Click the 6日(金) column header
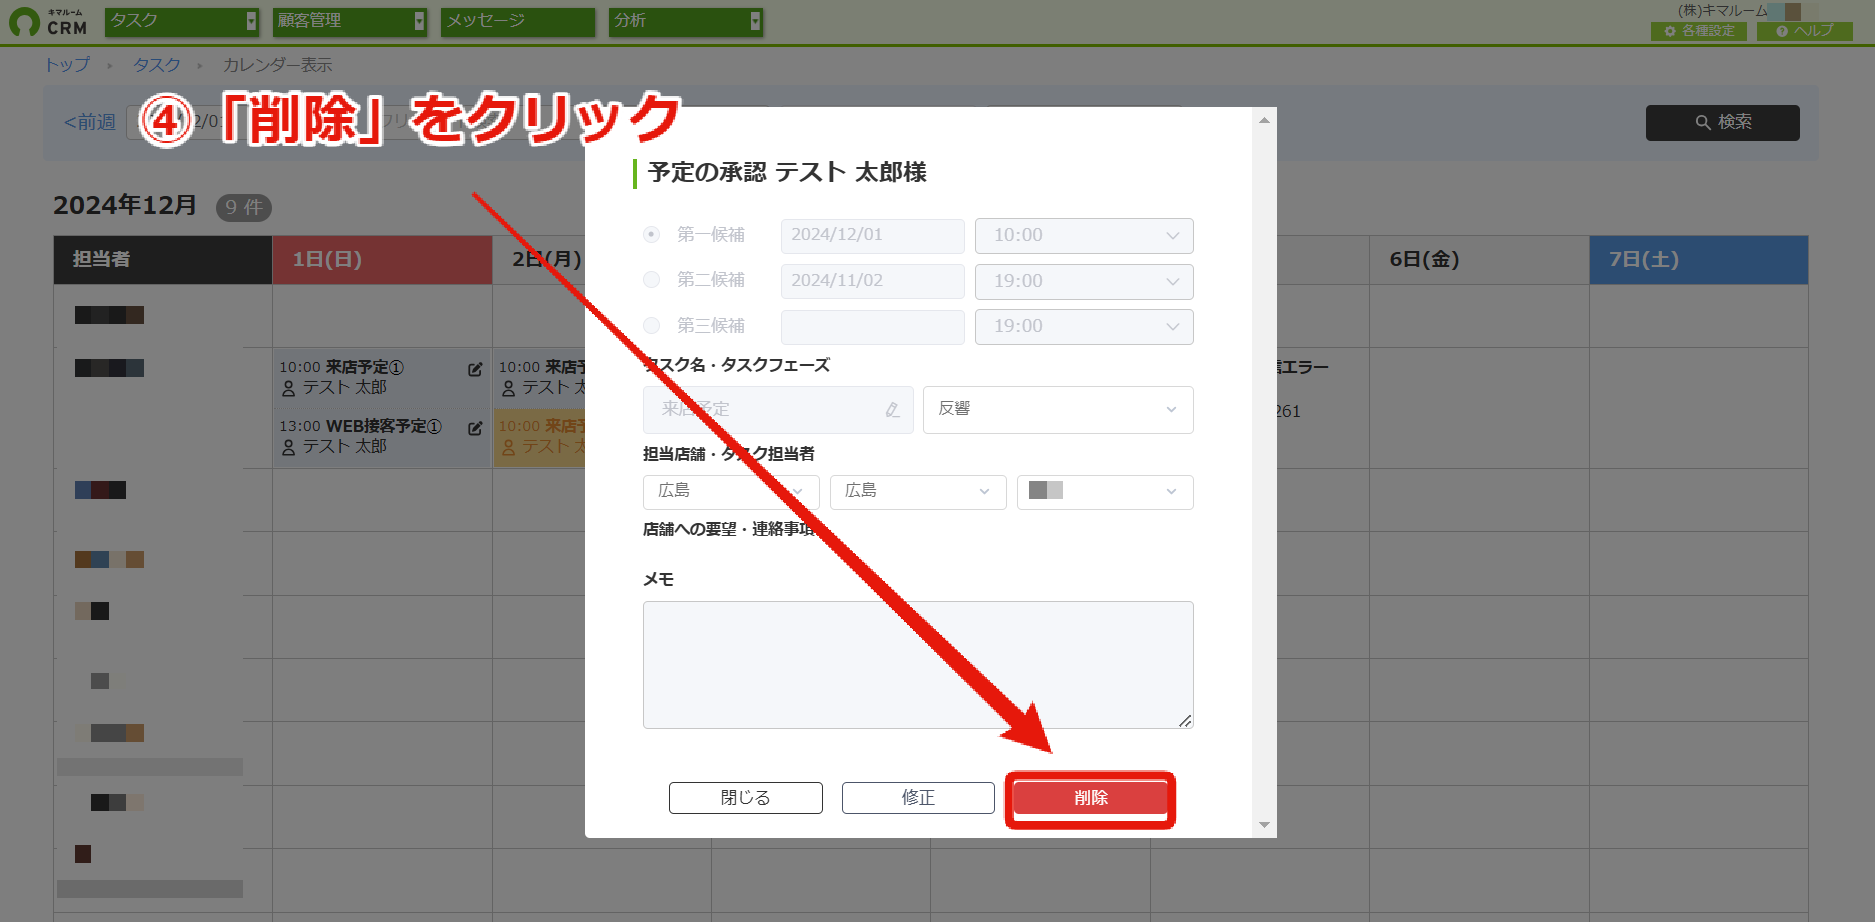Viewport: 1875px width, 922px height. pyautogui.click(x=1479, y=260)
